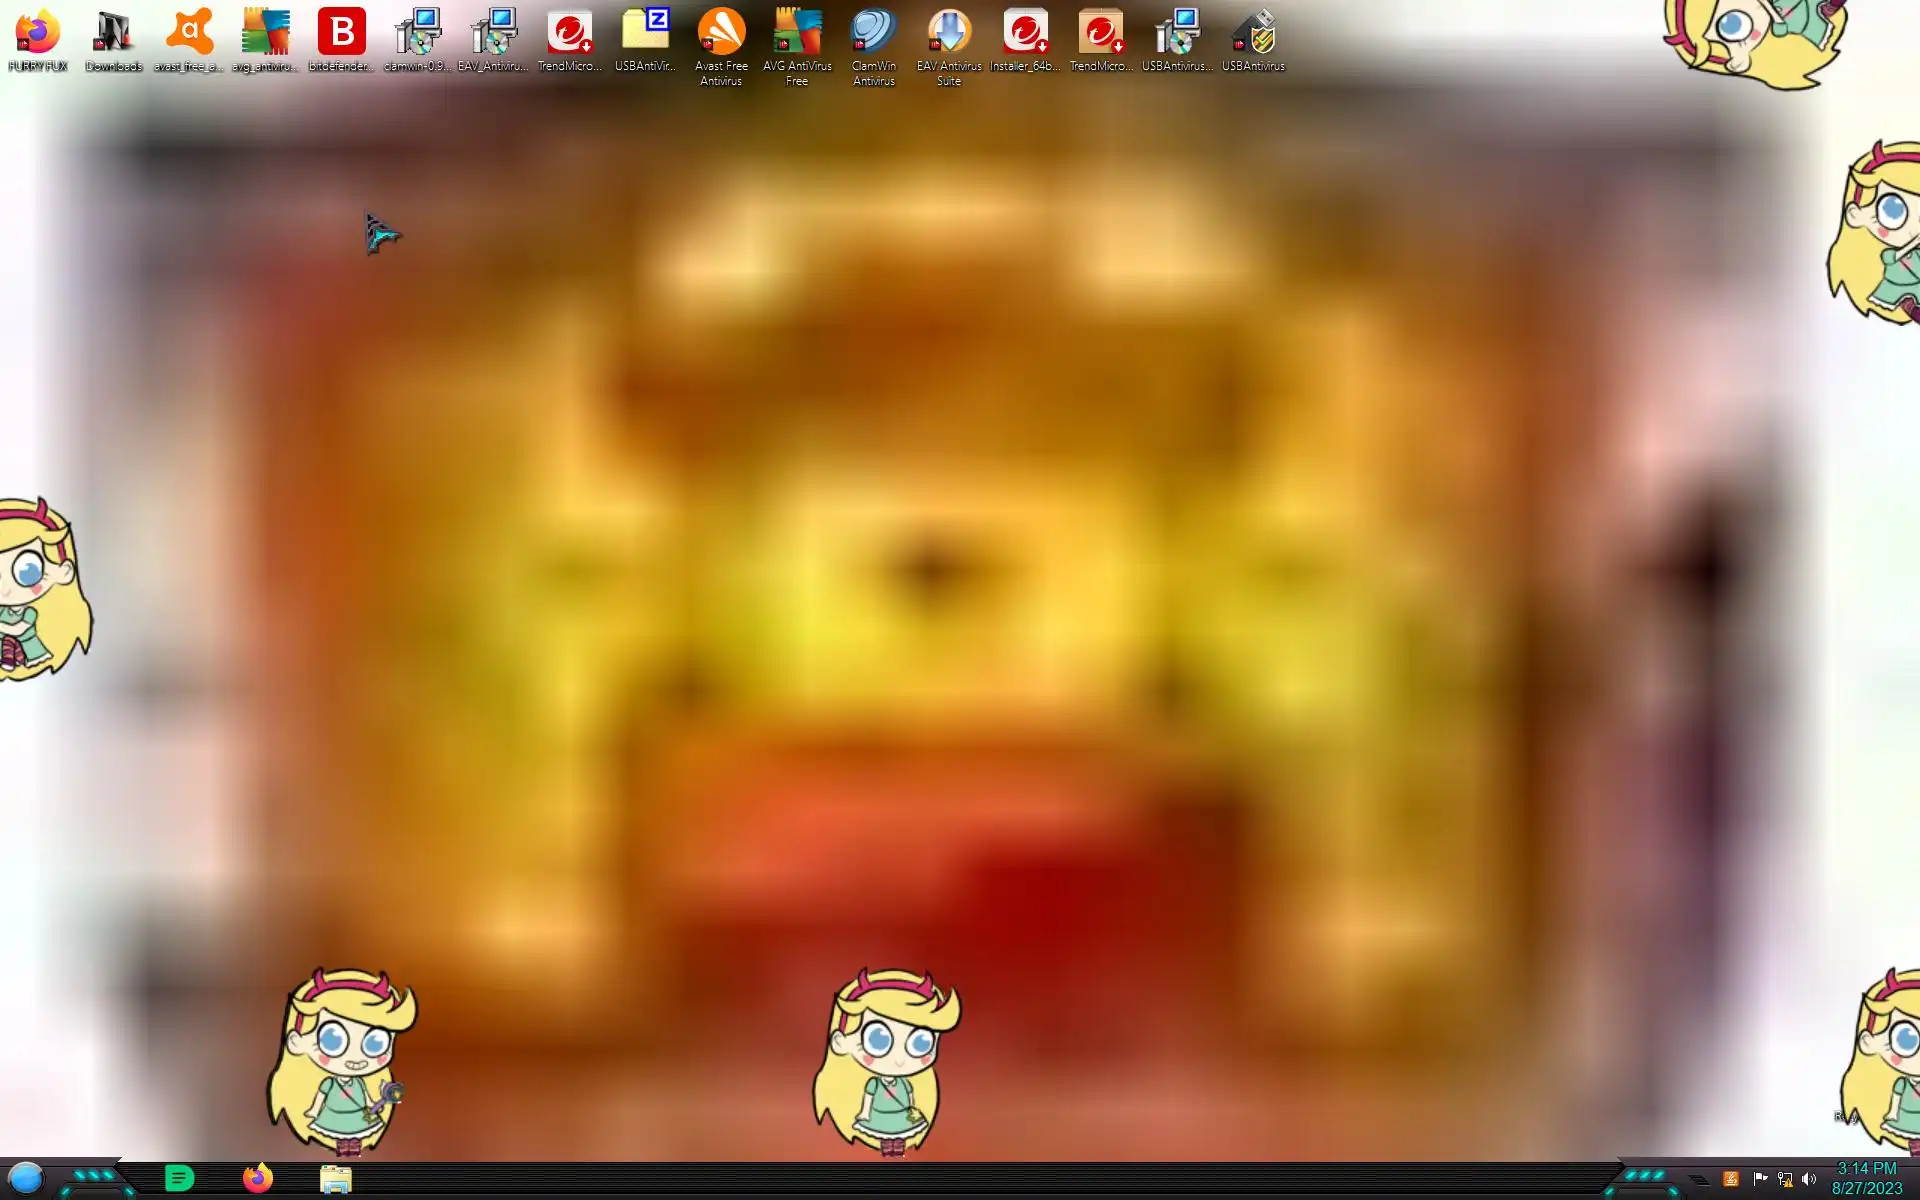The image size is (1920, 1200).
Task: Select the ClamWin Antivirus shortcut
Action: [873, 36]
